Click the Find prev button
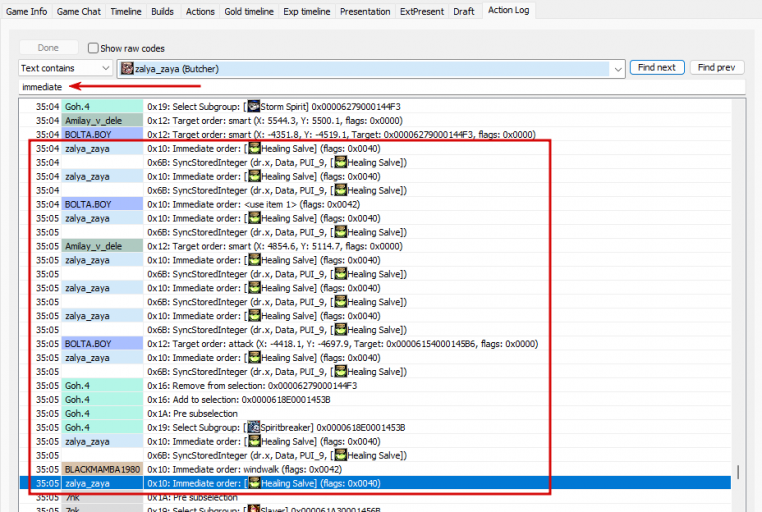The height and width of the screenshot is (512, 762). (x=716, y=67)
